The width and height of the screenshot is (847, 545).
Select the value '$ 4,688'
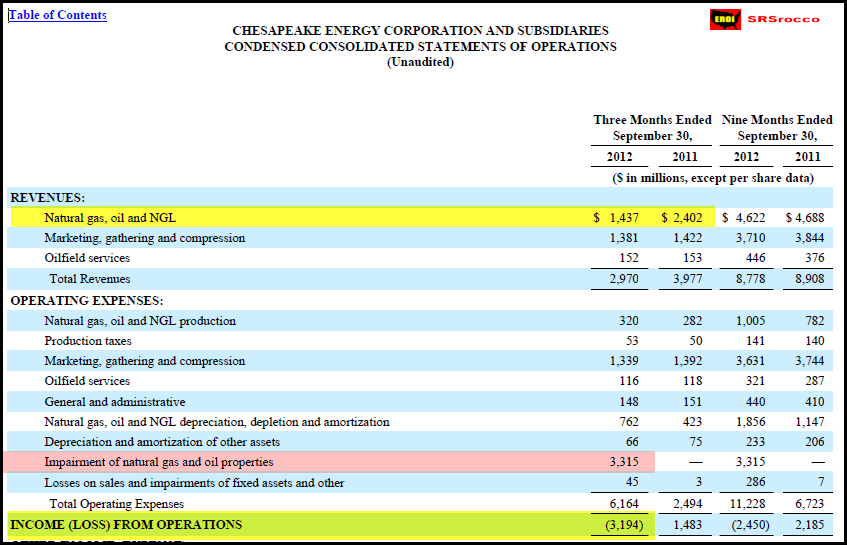click(805, 218)
